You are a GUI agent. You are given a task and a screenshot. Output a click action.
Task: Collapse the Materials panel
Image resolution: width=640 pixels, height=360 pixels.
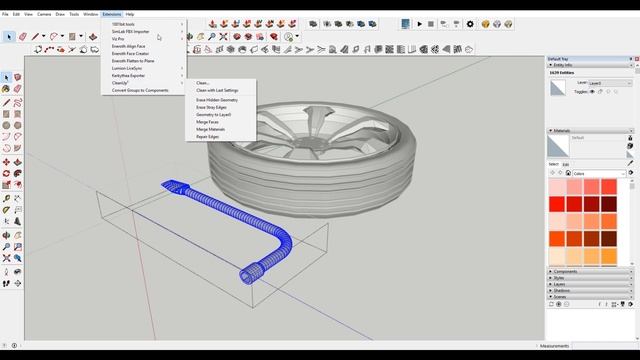[590, 131]
